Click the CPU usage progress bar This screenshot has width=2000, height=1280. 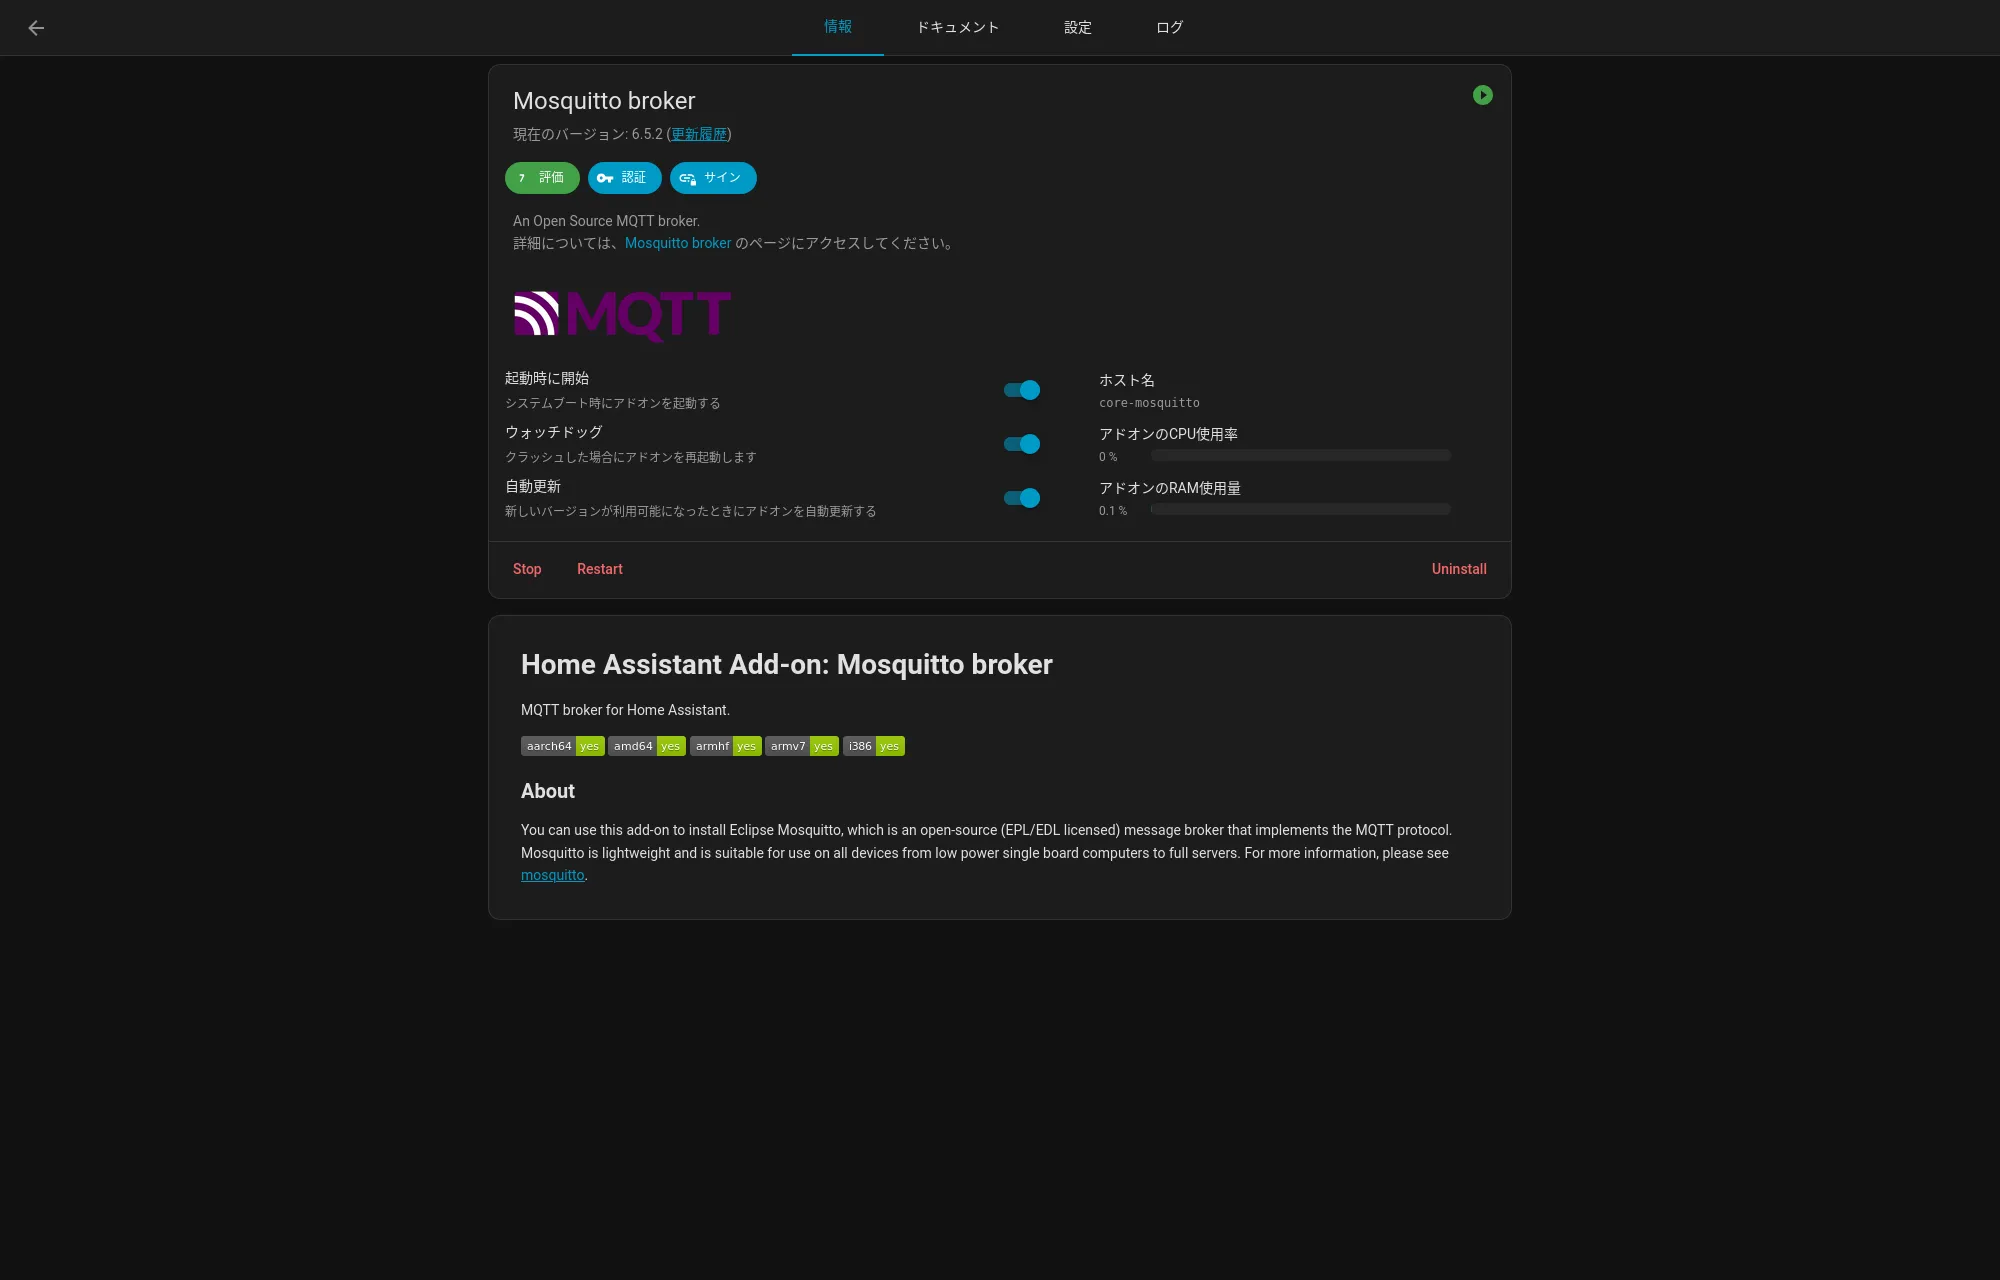(x=1300, y=455)
